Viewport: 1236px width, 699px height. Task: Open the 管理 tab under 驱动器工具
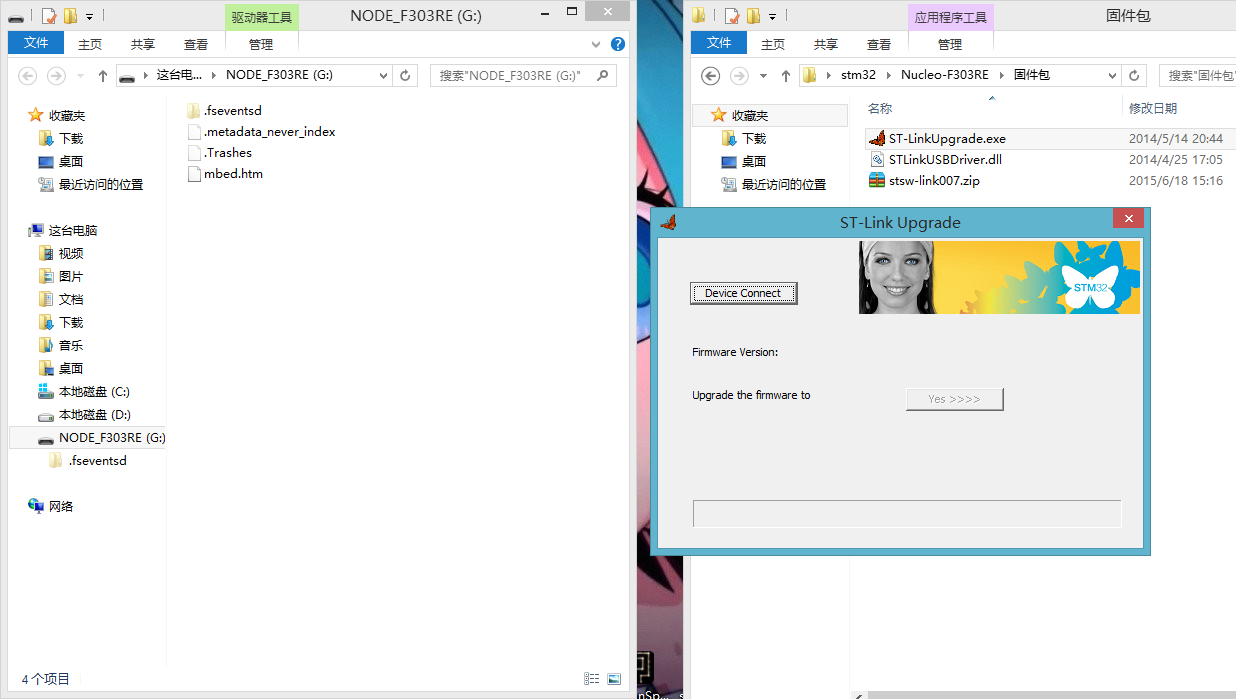261,44
